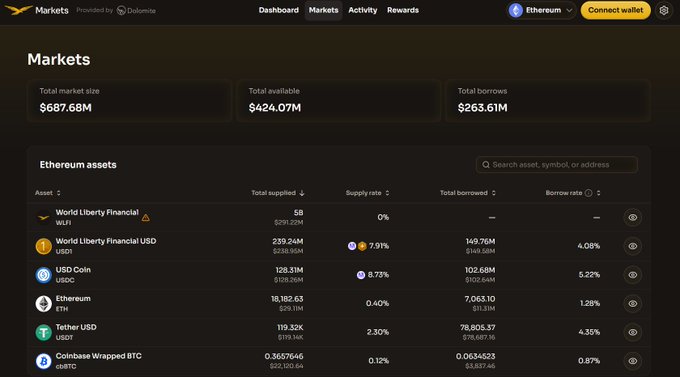
Task: Select the Markets tab
Action: [324, 10]
